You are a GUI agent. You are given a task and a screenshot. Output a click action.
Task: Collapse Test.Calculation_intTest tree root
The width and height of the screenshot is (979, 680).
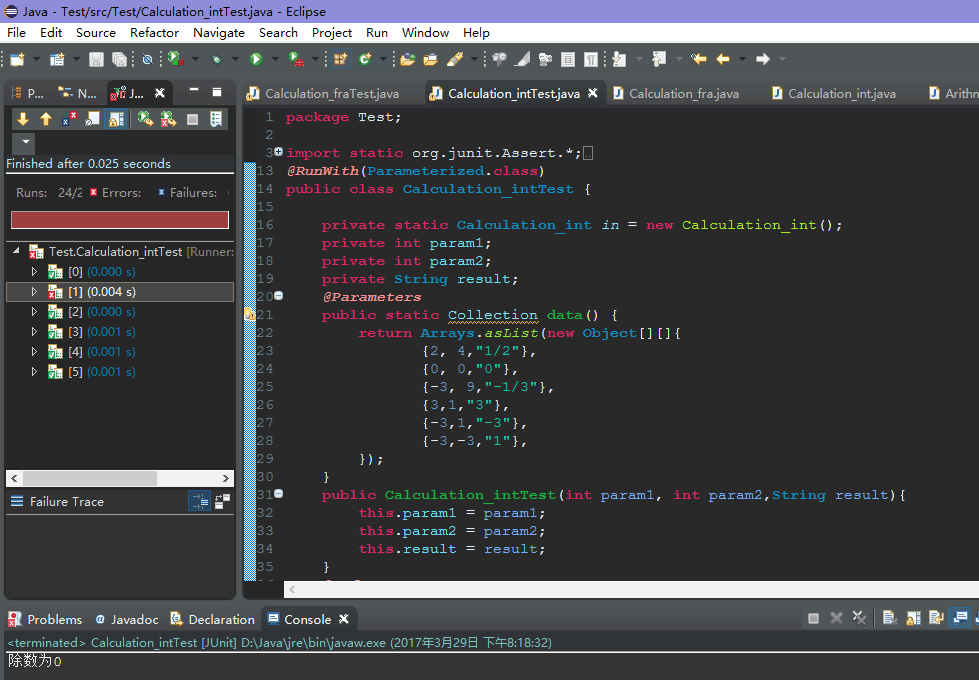tap(16, 251)
